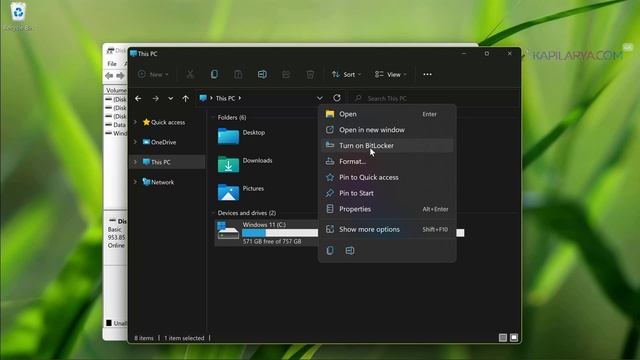Open the Recycle Bin desktop icon
640x360 pixels.
18,16
